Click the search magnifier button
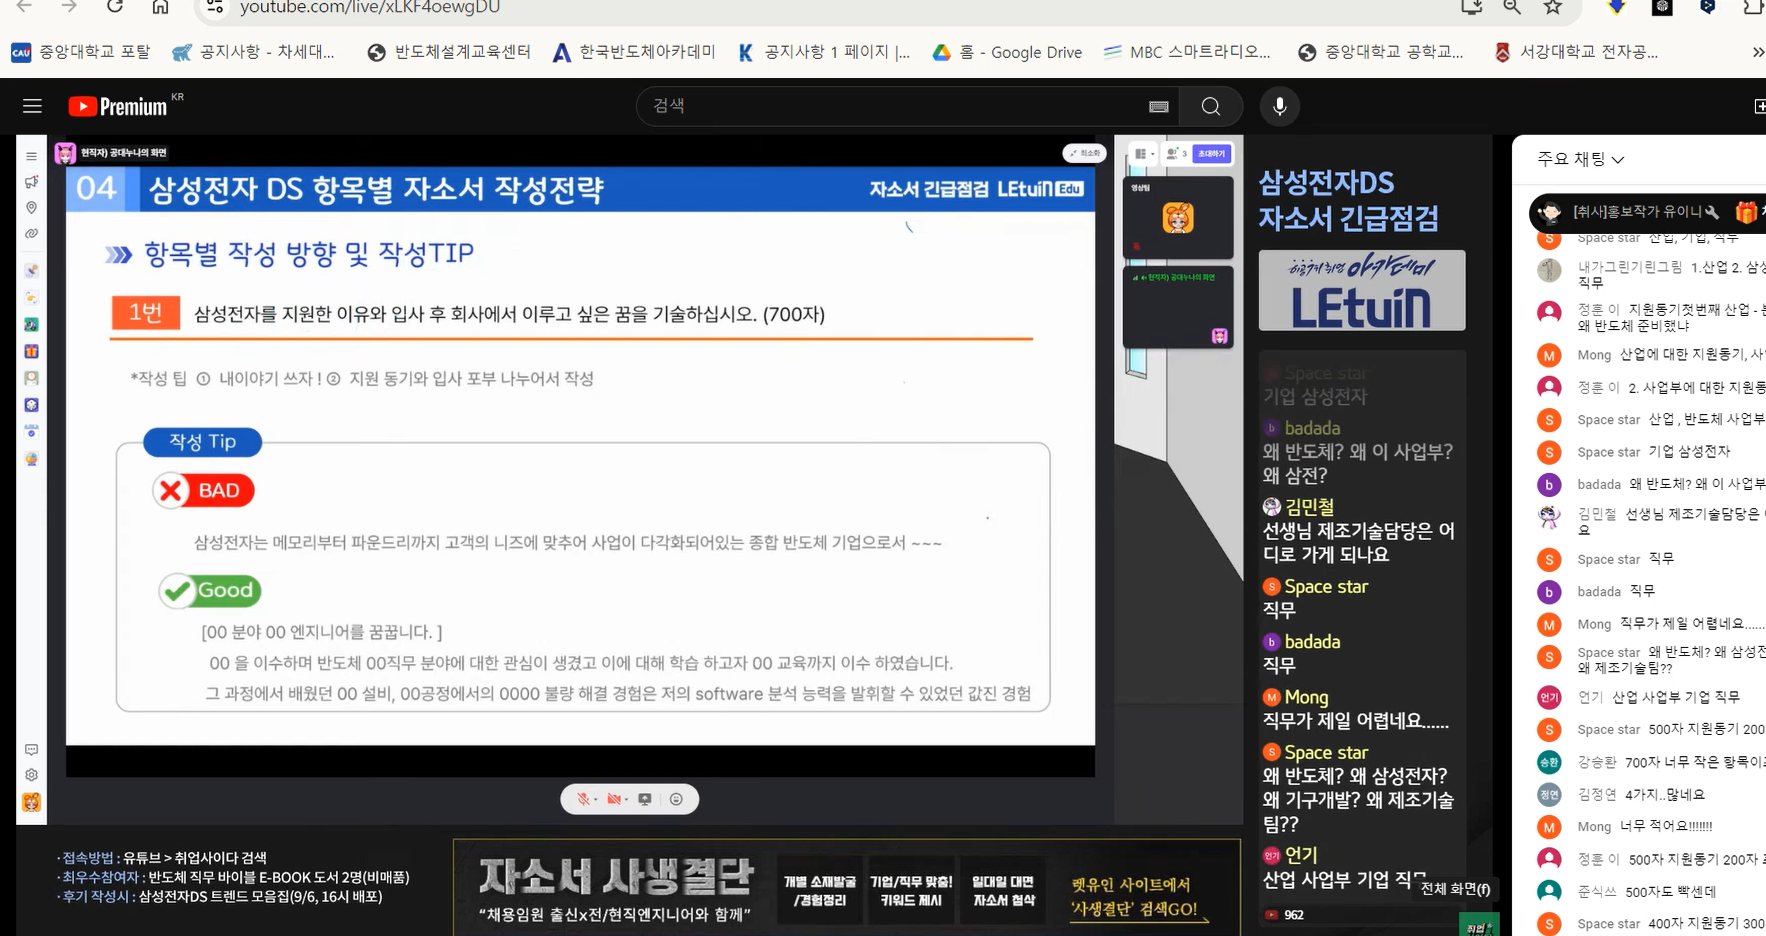 1210,106
